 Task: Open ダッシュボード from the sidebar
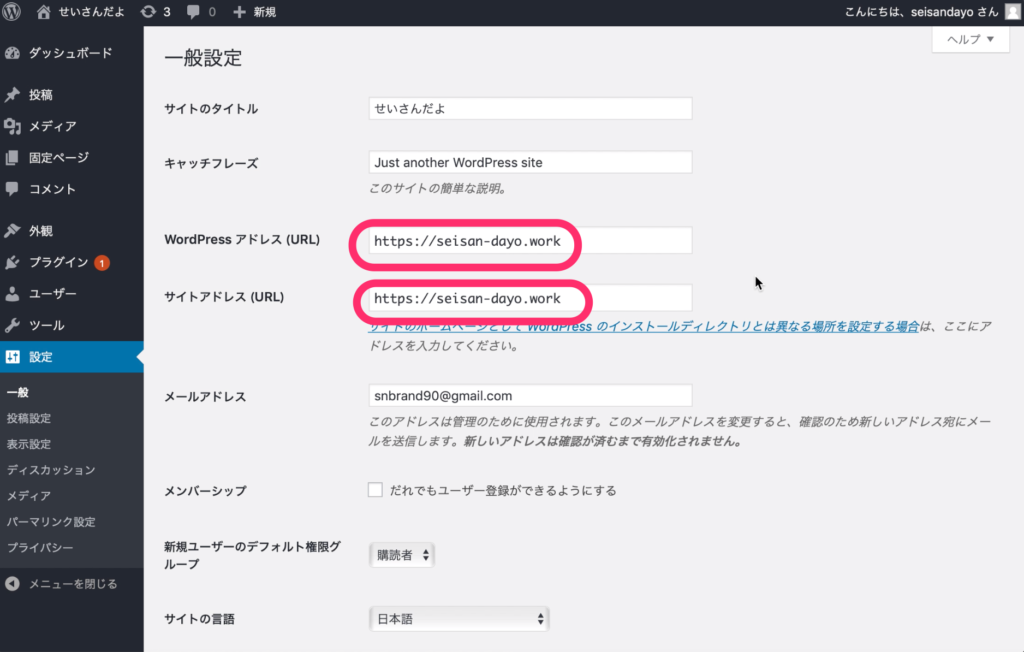point(70,53)
